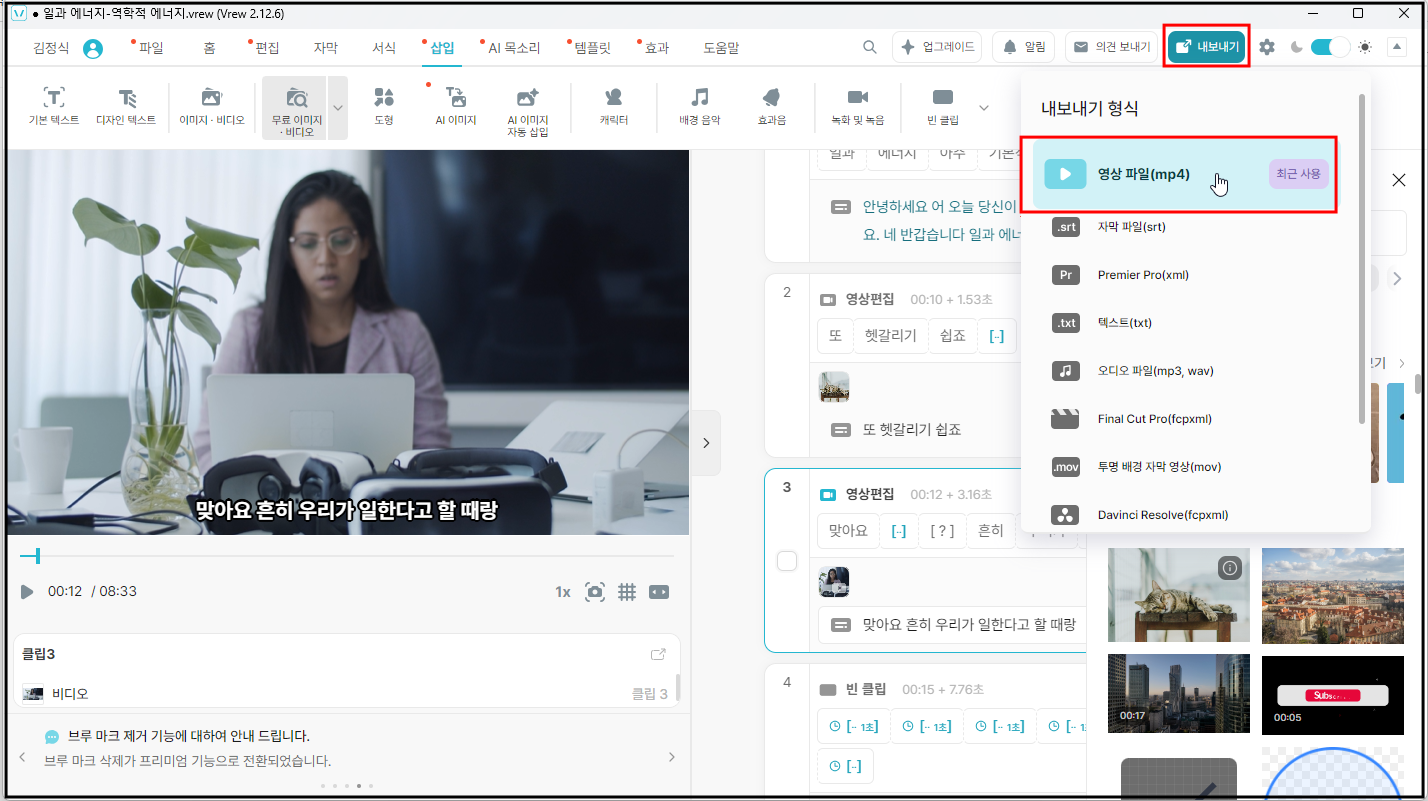Toggle the dark/light mode switch
The height and width of the screenshot is (801, 1428).
tap(1330, 47)
